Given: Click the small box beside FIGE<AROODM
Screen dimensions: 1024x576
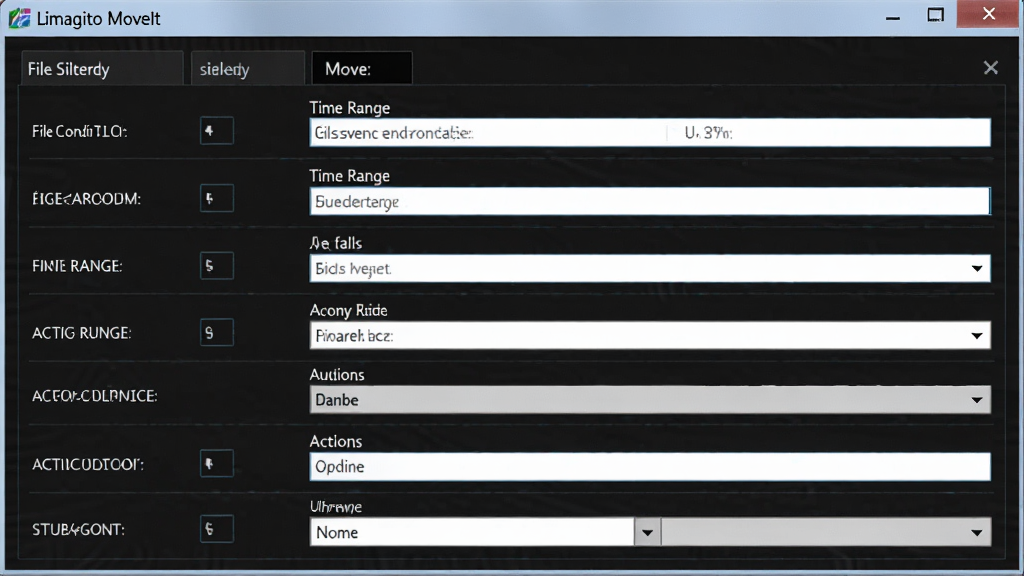Looking at the screenshot, I should click(217, 199).
